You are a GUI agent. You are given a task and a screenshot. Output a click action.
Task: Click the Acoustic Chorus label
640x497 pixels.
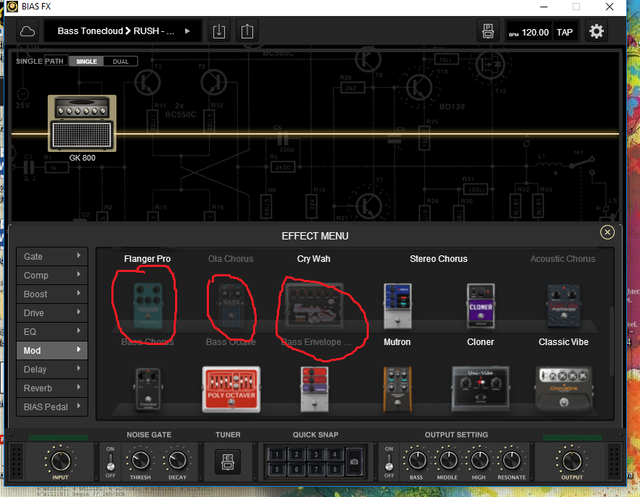pyautogui.click(x=563, y=259)
